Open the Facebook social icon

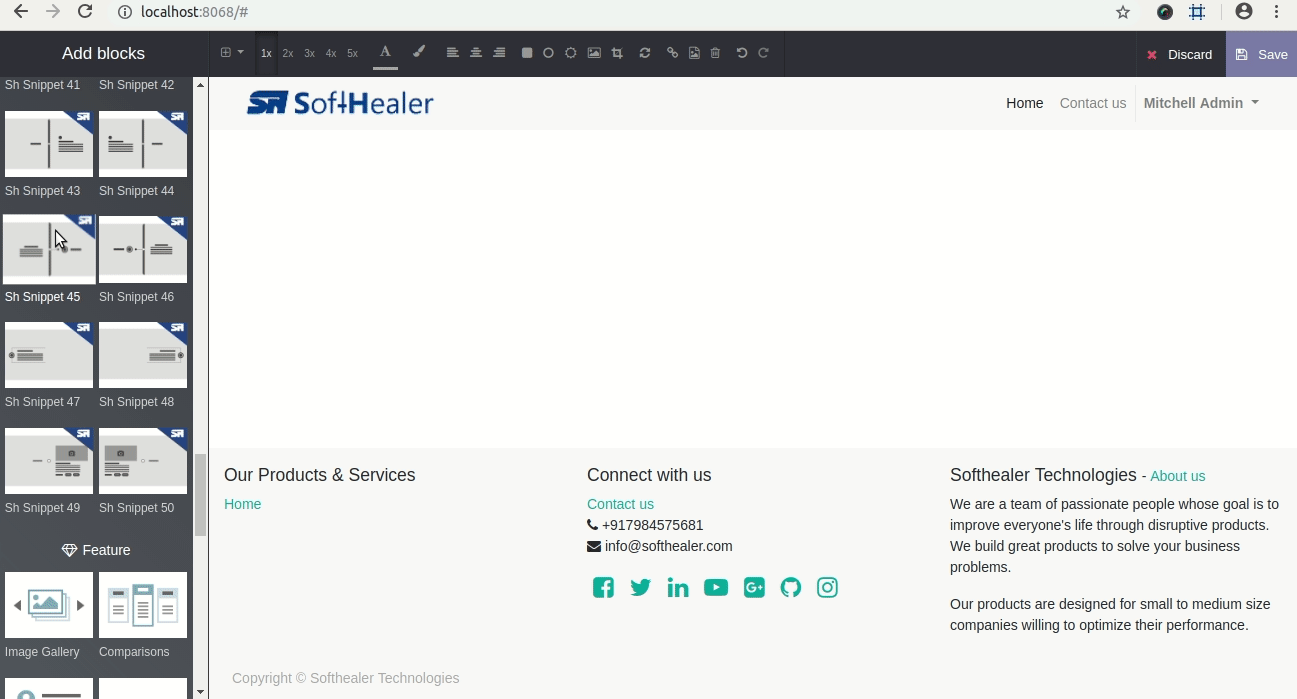pos(603,587)
